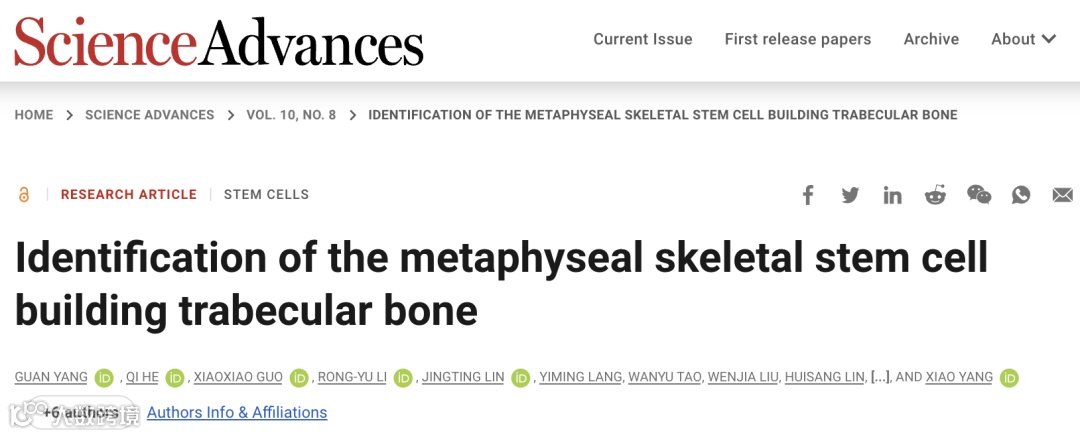Open the Archive menu item

point(931,39)
